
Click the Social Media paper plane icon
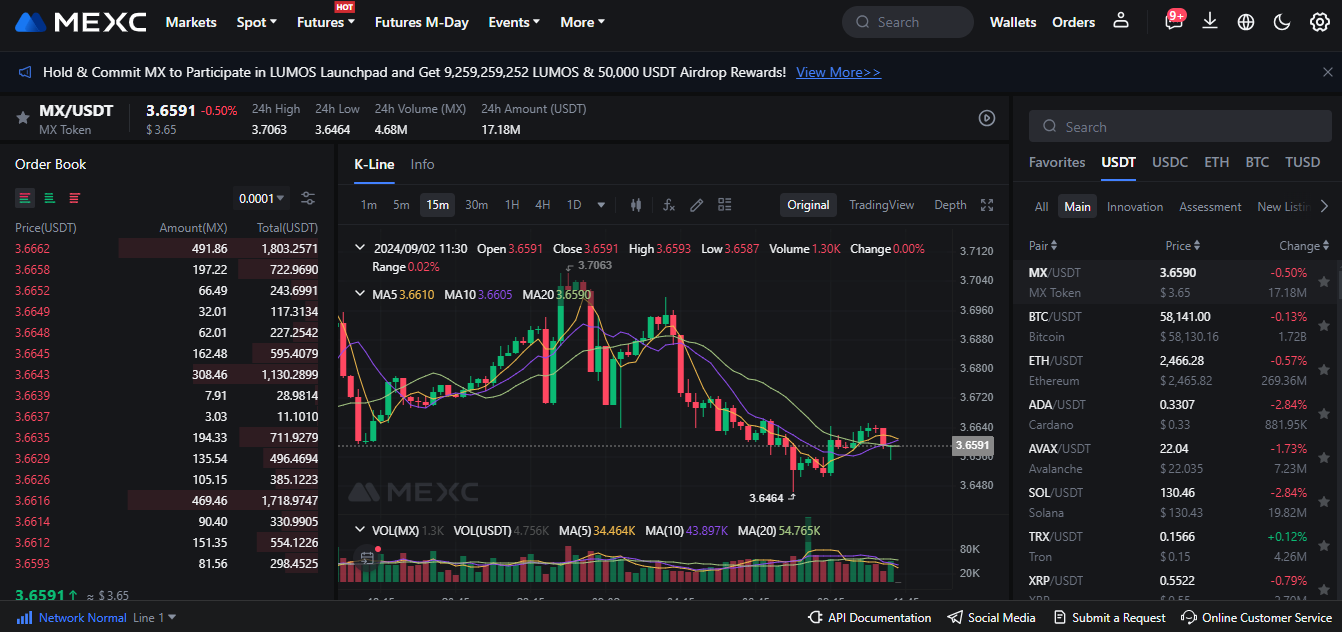click(x=955, y=618)
